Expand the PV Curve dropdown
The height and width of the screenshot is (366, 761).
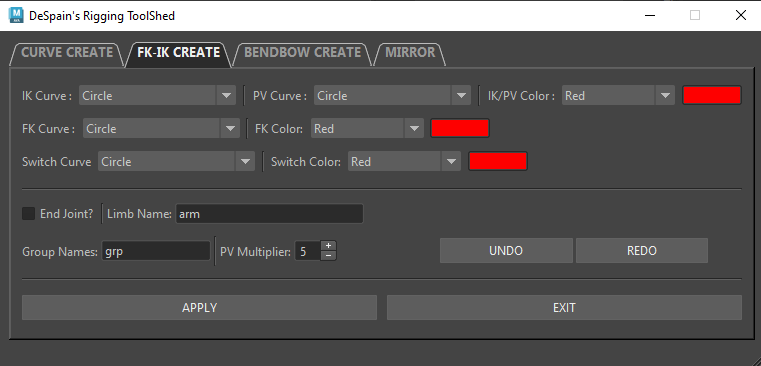392,96
